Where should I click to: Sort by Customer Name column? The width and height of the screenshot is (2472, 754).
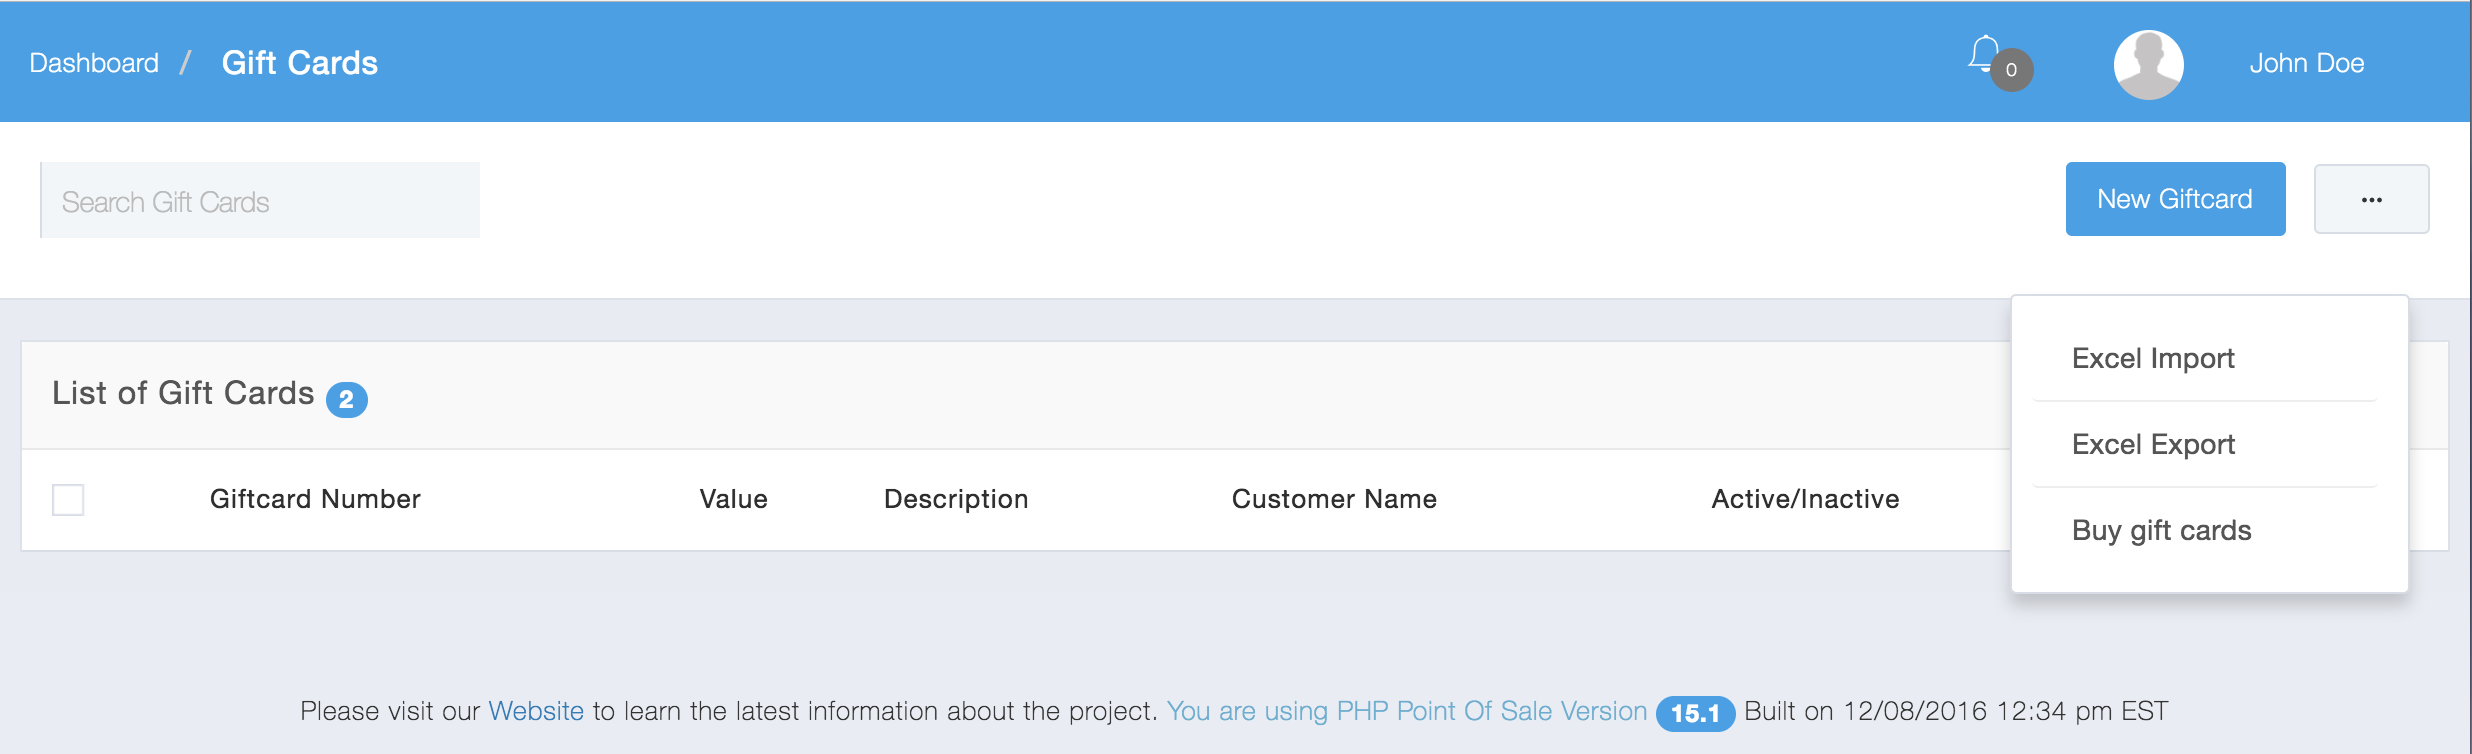(1334, 499)
